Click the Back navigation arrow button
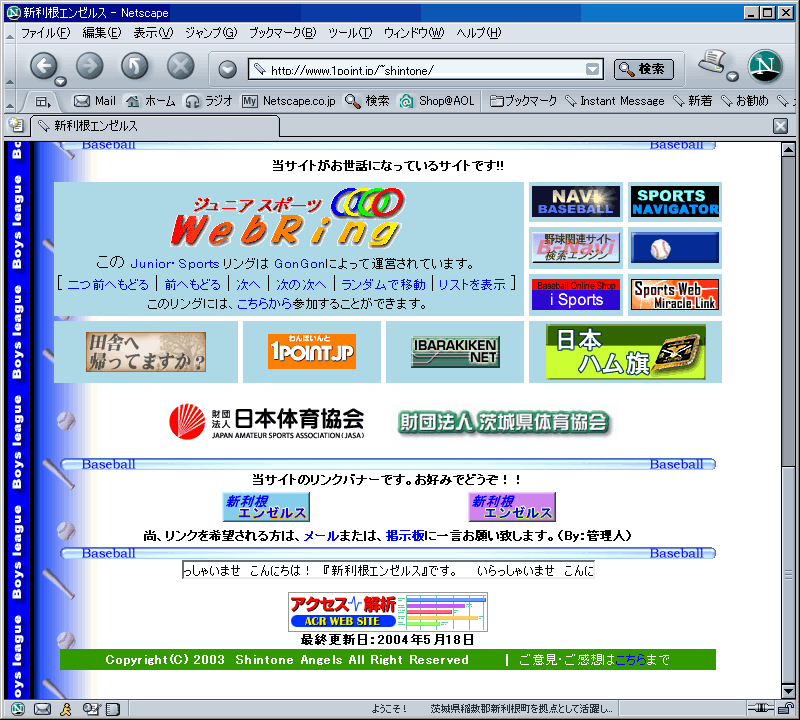This screenshot has height=720, width=800. [x=44, y=66]
